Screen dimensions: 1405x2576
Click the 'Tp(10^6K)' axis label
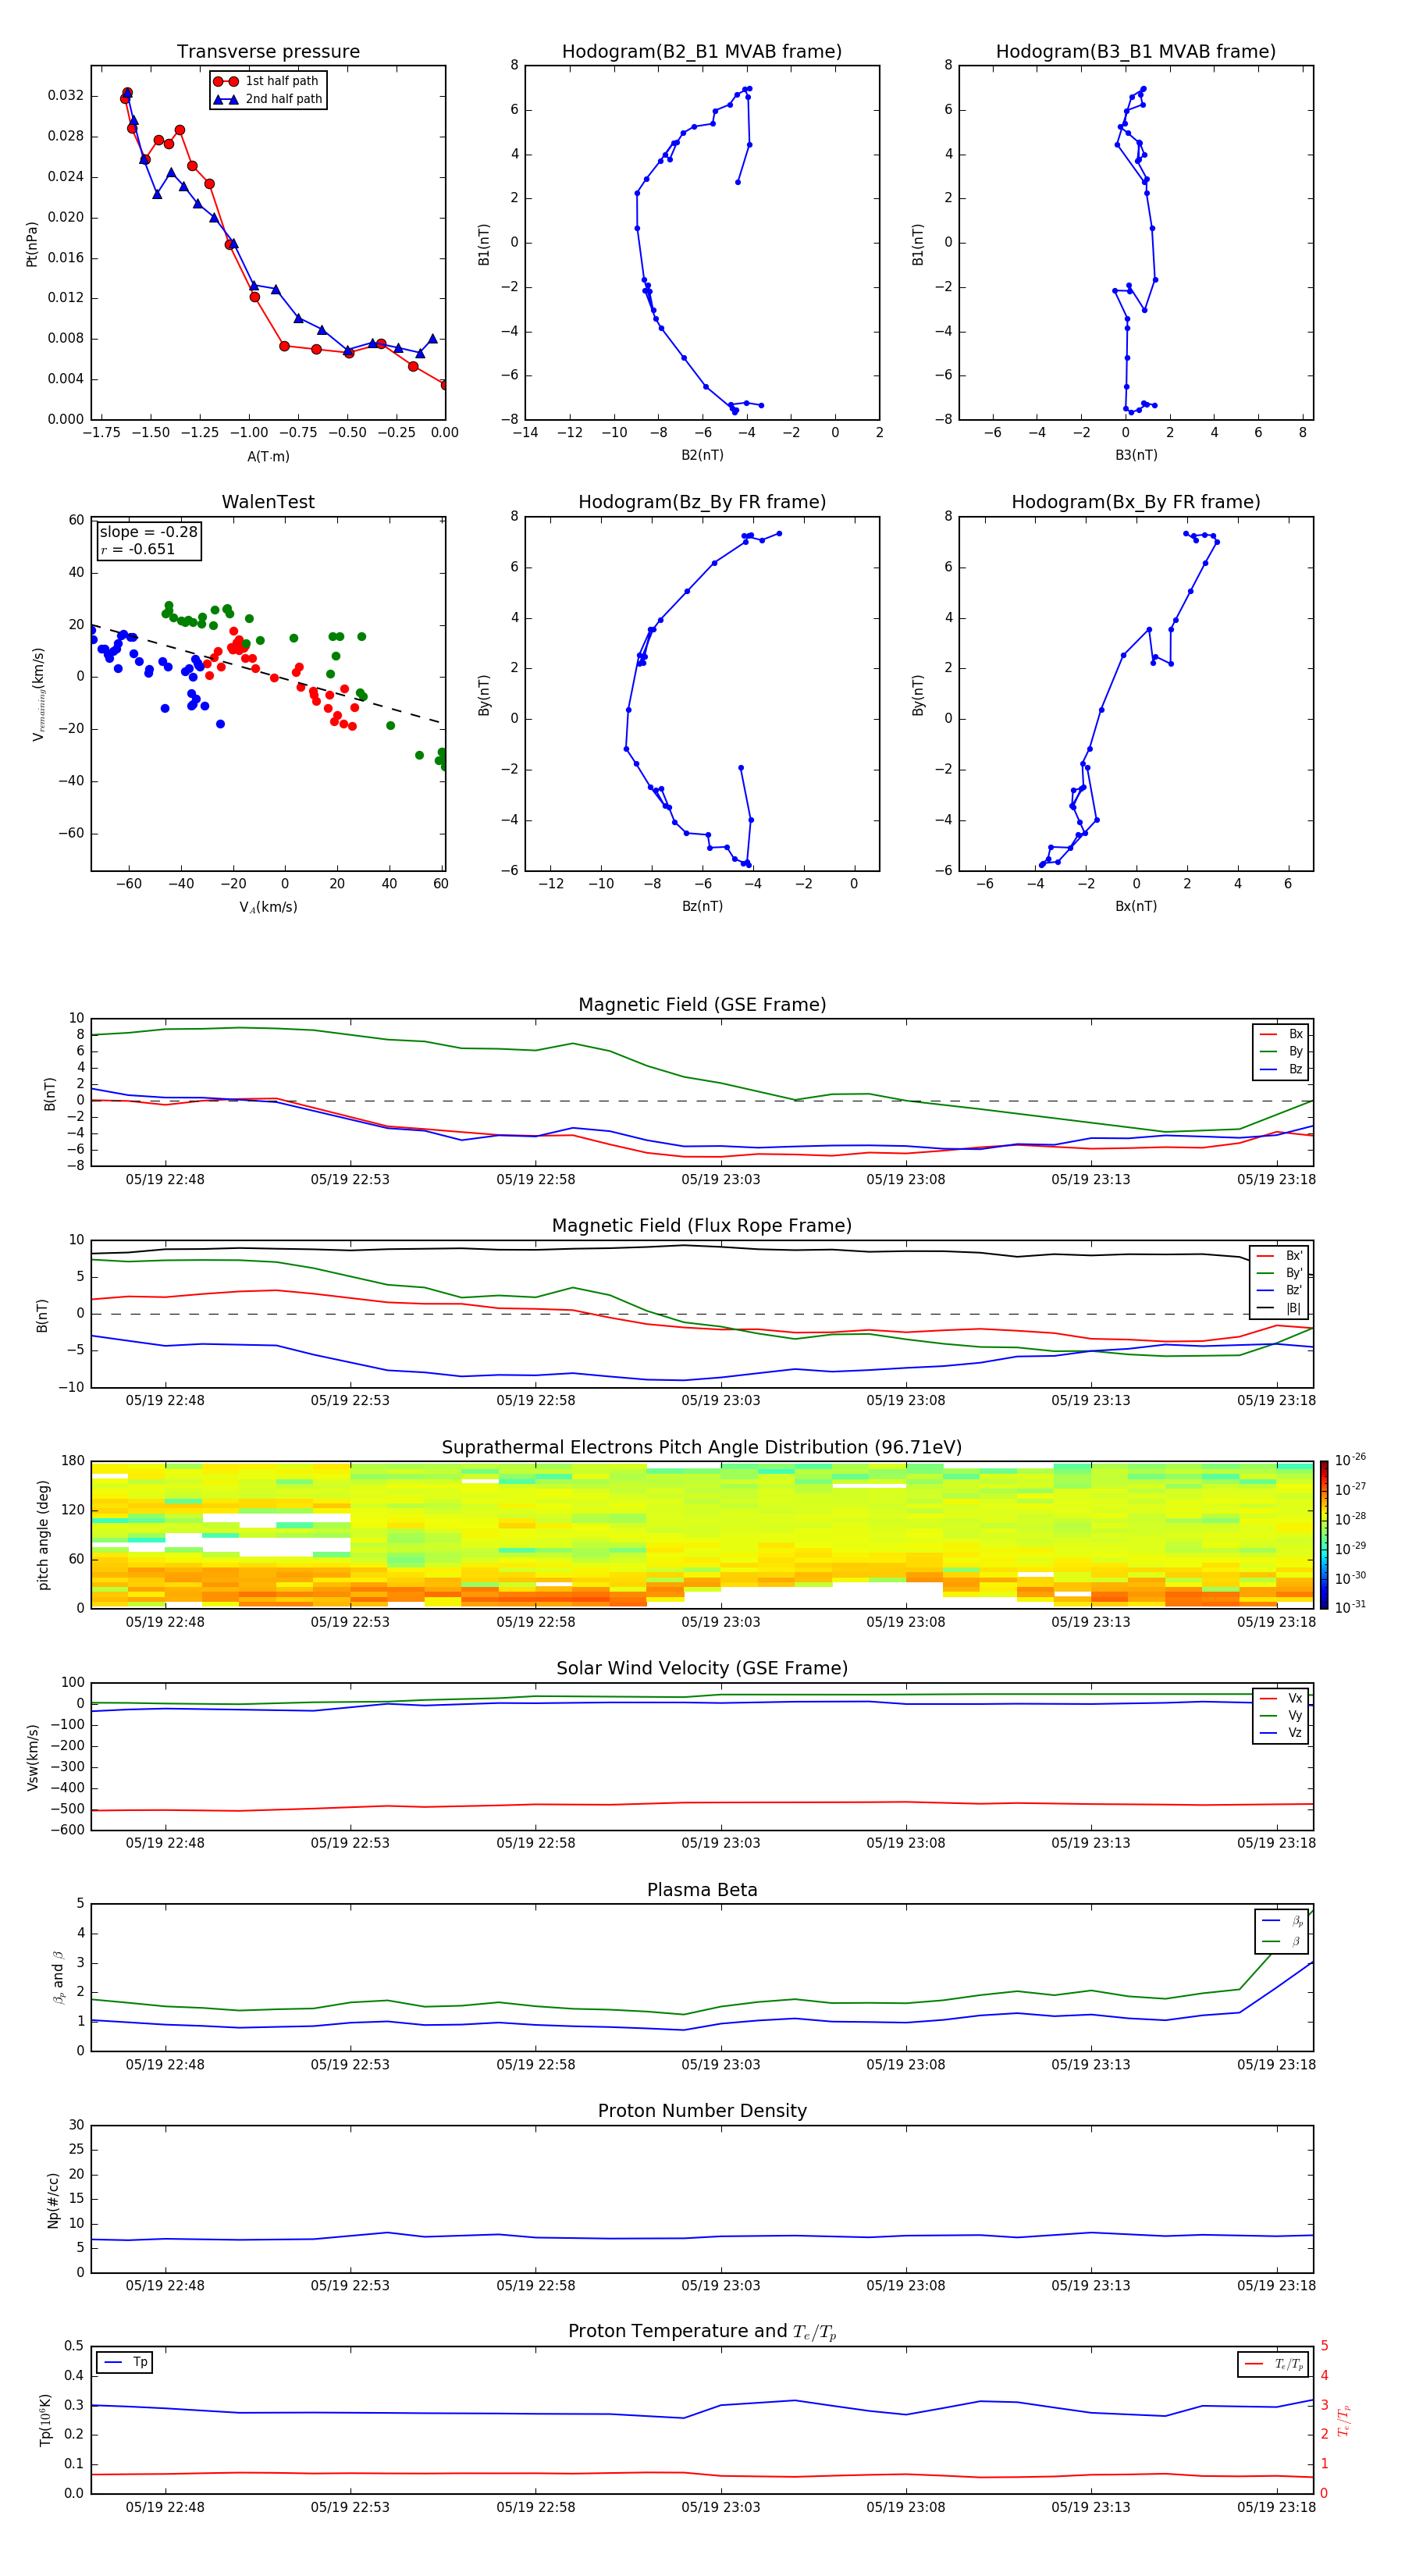[x=45, y=2420]
